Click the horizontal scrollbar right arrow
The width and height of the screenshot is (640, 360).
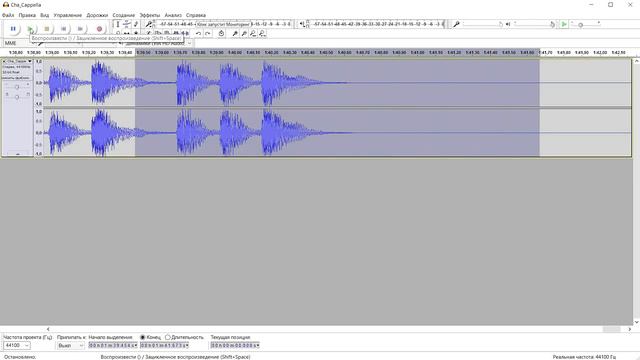(x=629, y=329)
